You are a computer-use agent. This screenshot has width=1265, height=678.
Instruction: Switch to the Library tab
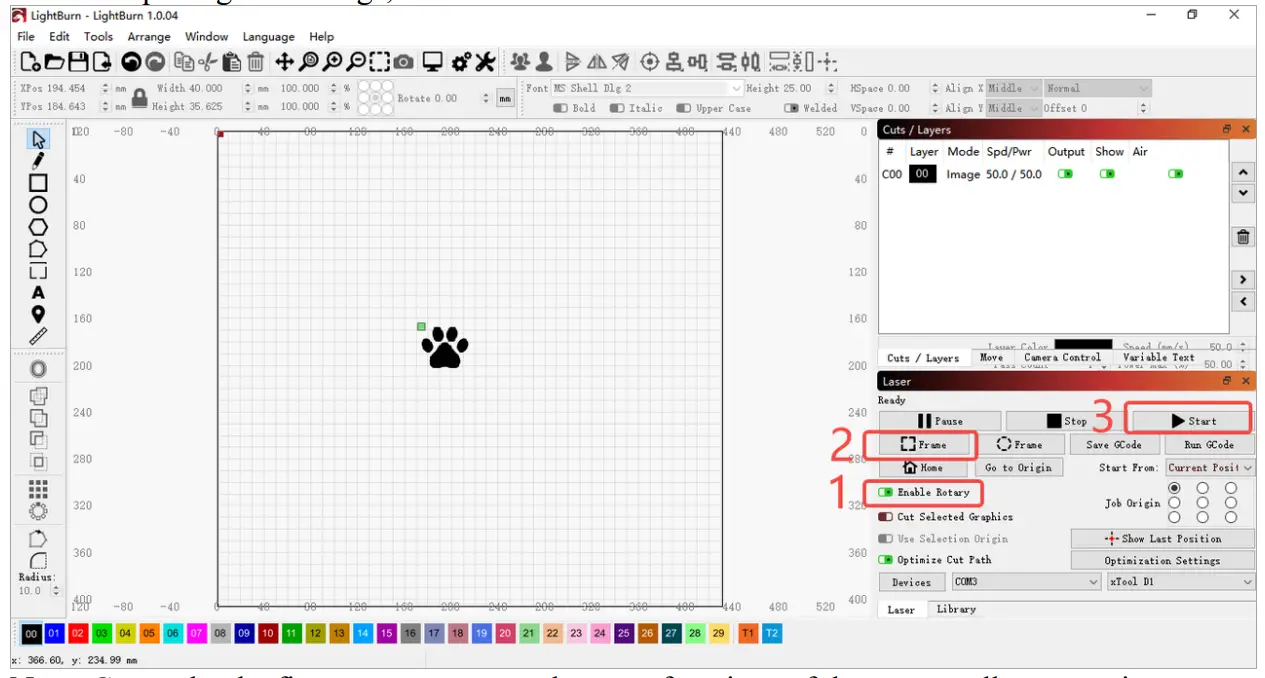coord(956,609)
